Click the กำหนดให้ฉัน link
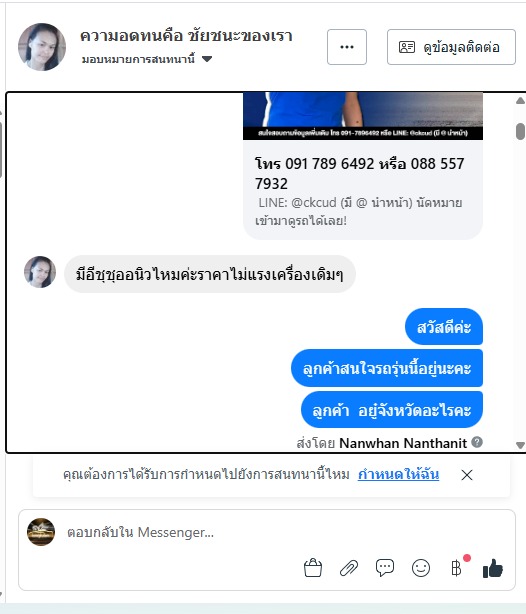This screenshot has width=526, height=614. pyautogui.click(x=398, y=474)
